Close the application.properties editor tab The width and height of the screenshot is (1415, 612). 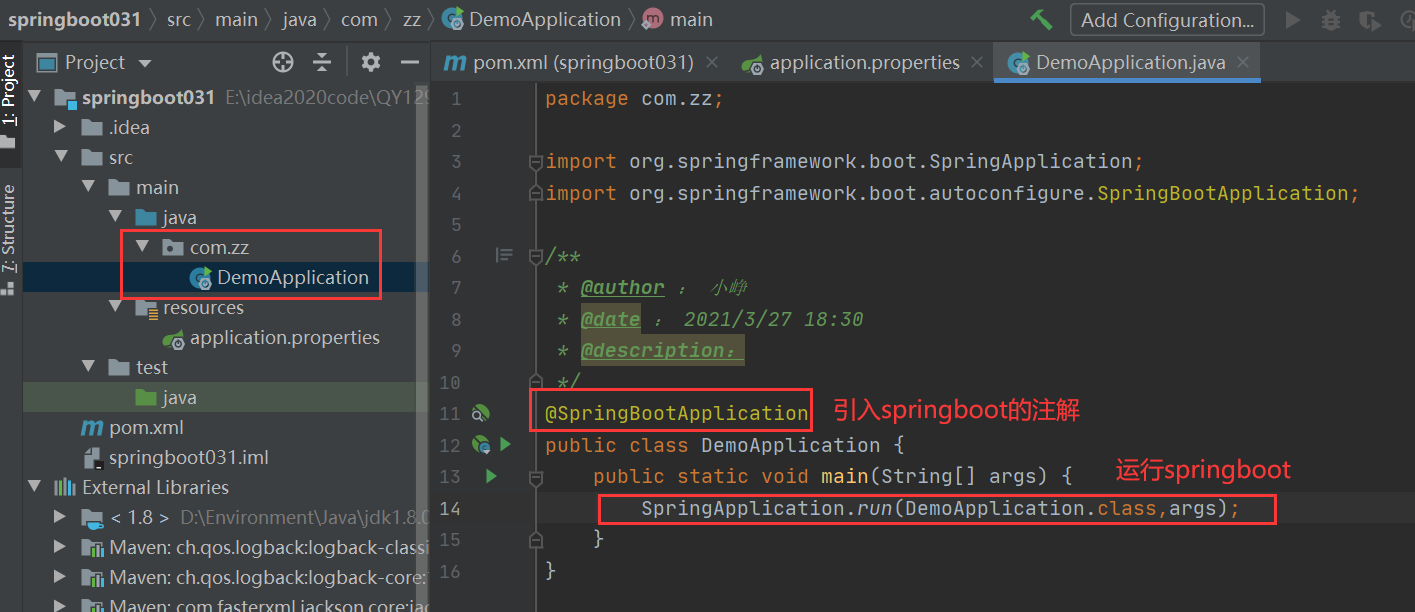[x=977, y=62]
